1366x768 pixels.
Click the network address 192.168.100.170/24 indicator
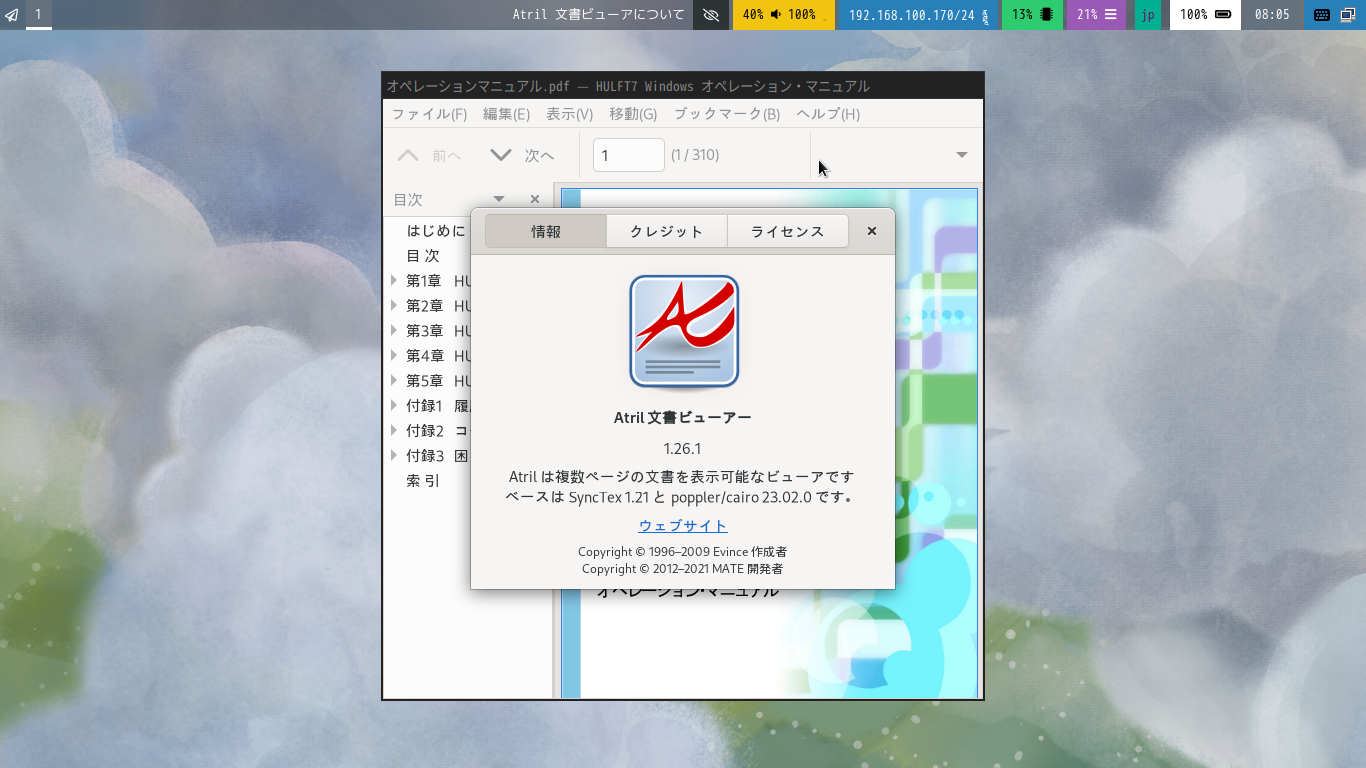click(x=911, y=15)
